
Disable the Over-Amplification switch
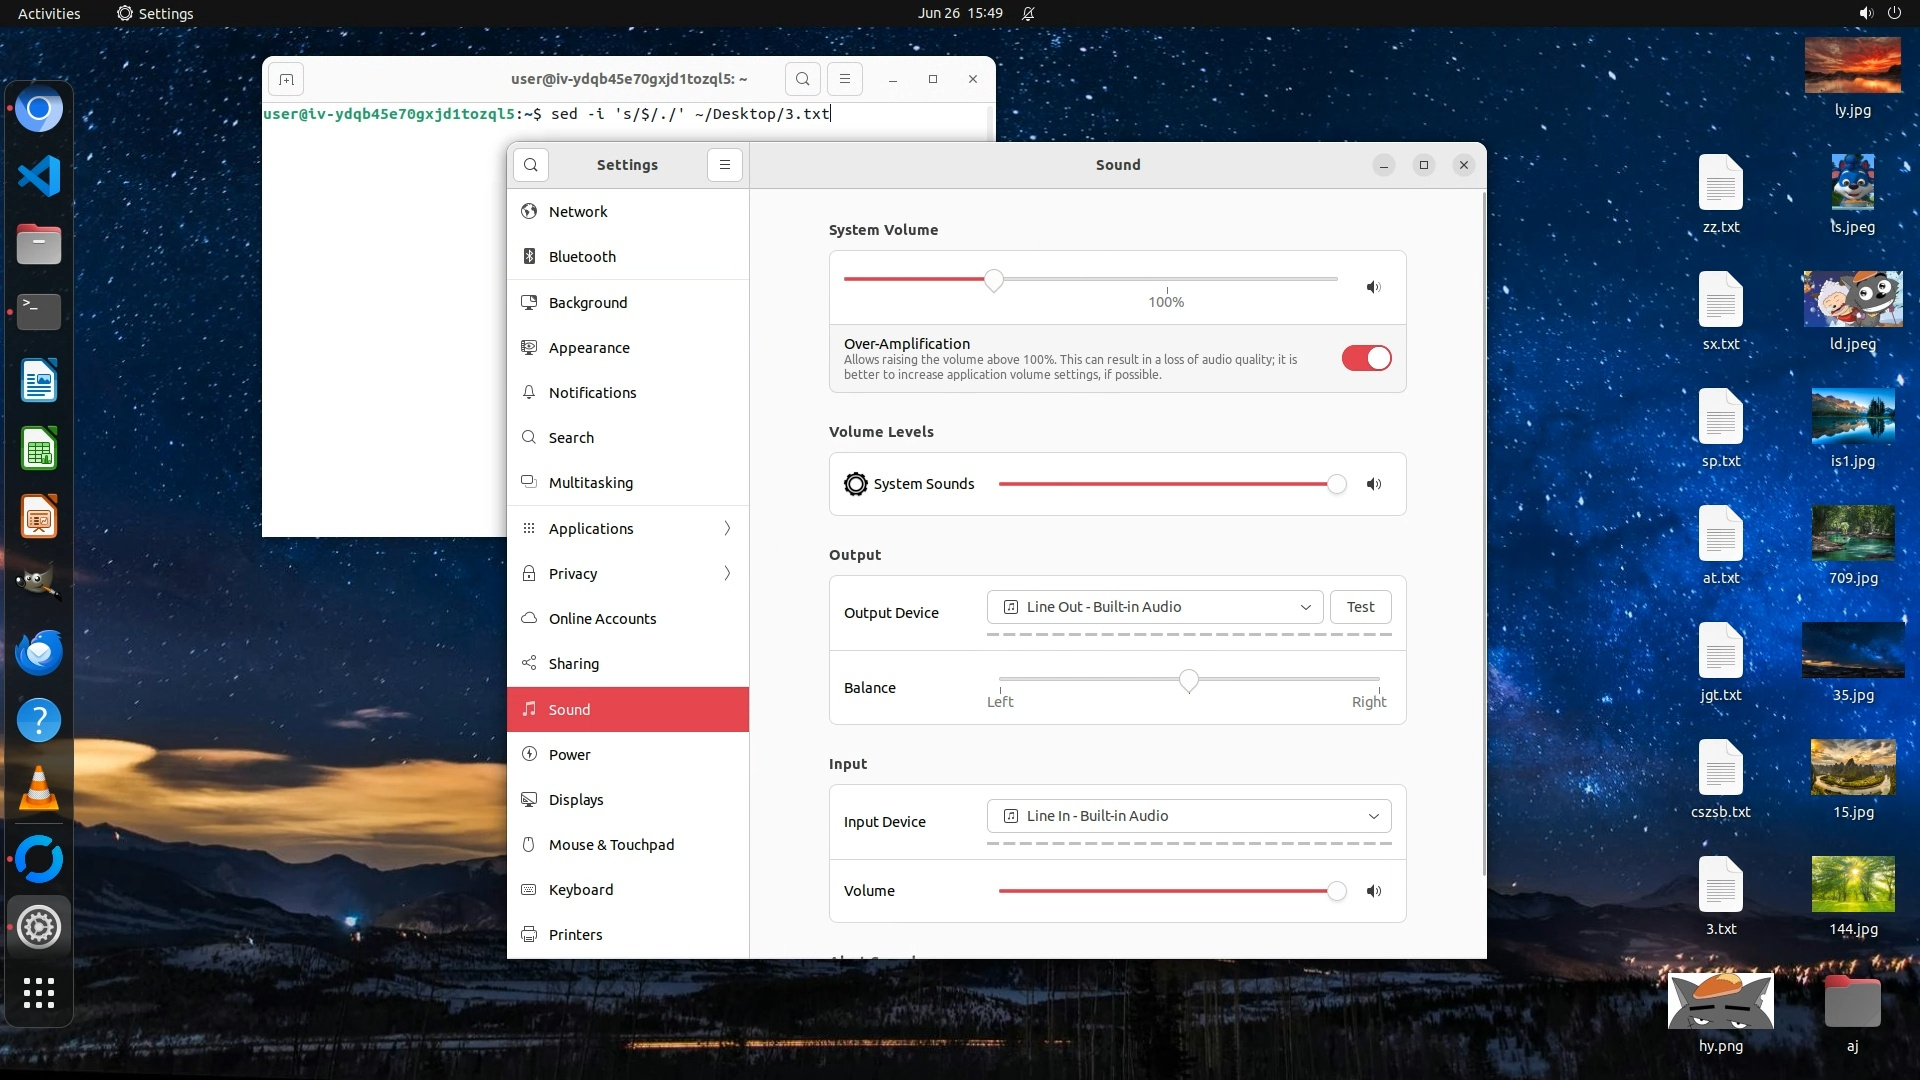1366,358
